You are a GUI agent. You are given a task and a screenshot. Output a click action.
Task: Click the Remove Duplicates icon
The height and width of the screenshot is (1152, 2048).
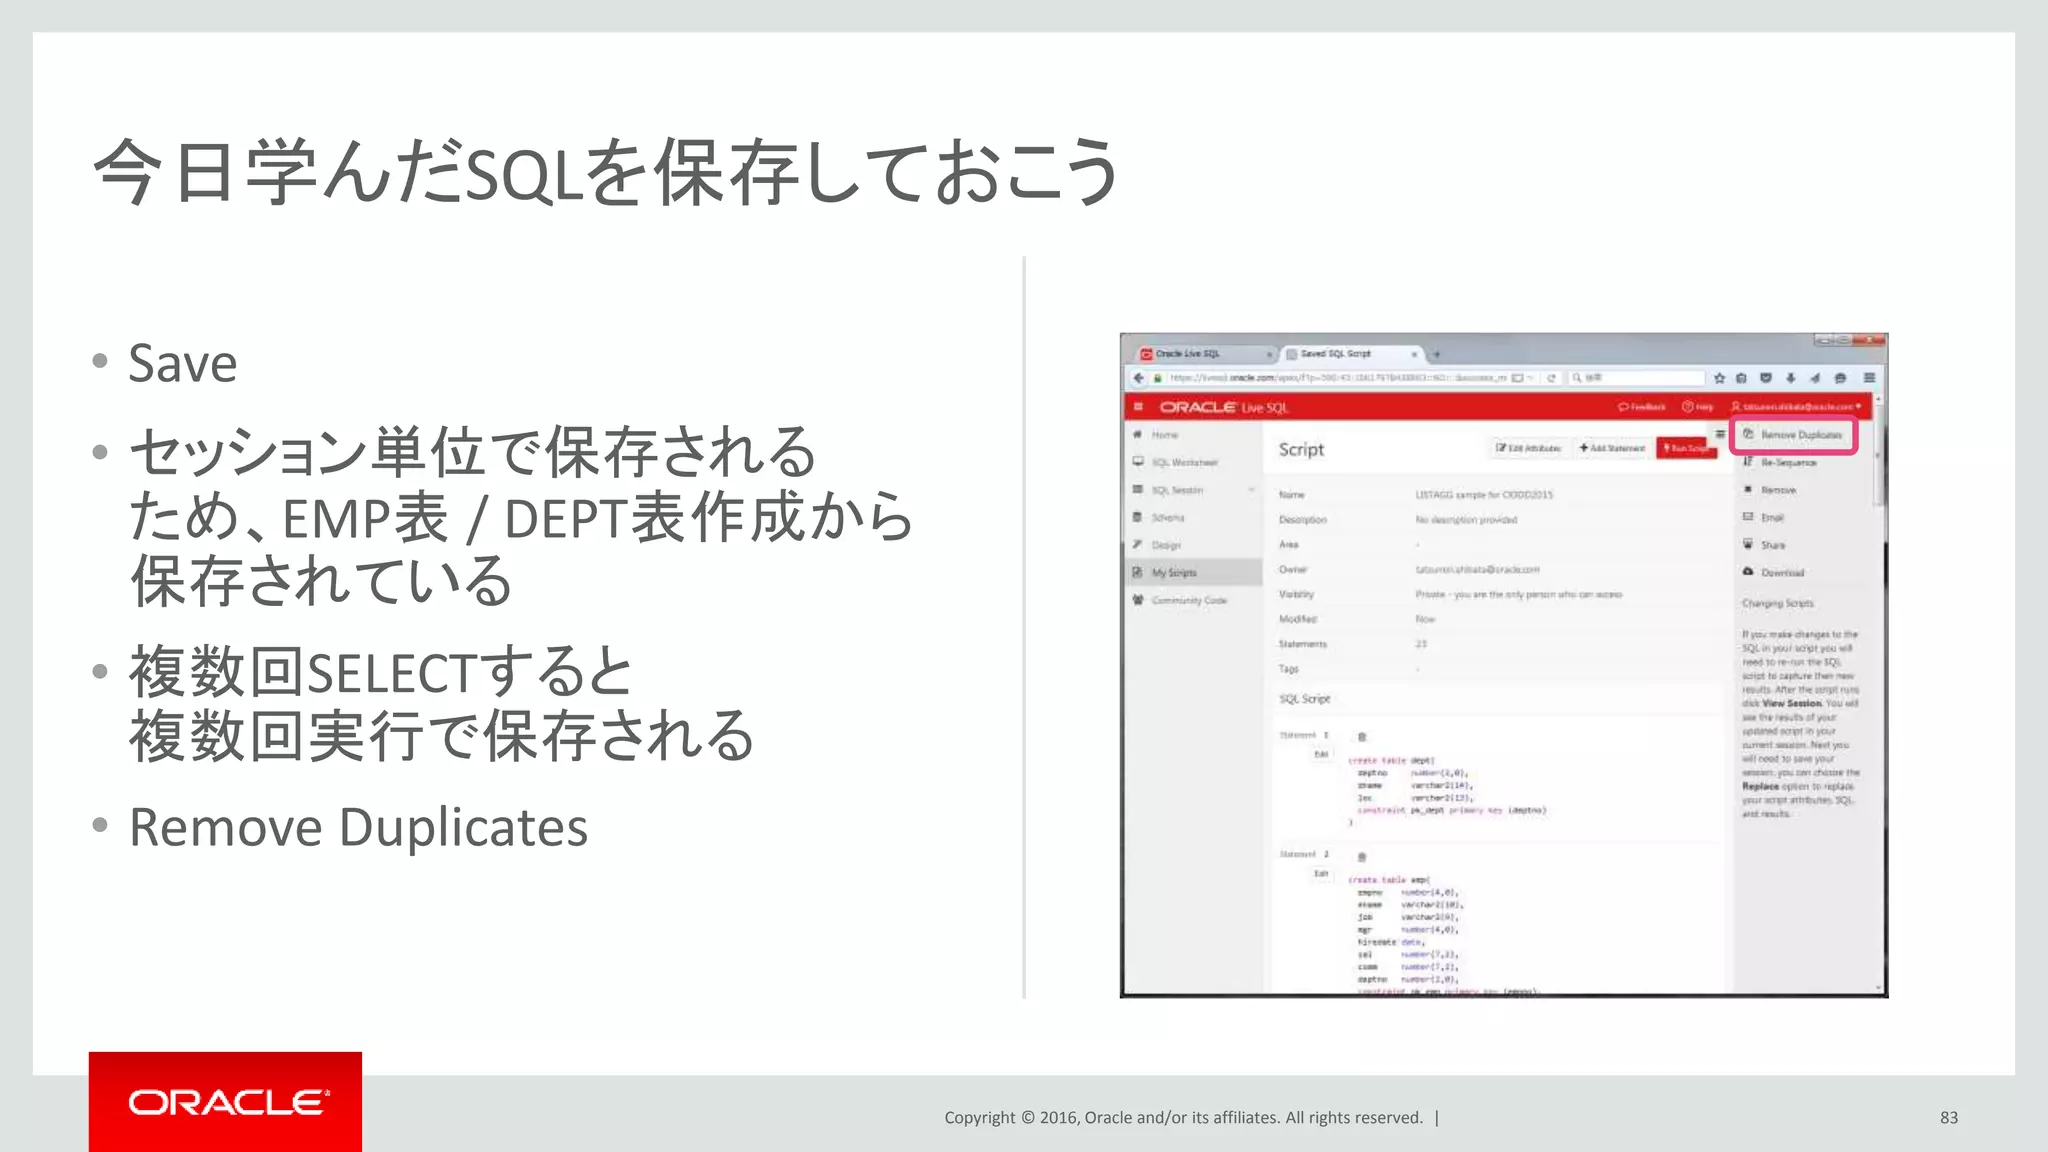[1748, 434]
